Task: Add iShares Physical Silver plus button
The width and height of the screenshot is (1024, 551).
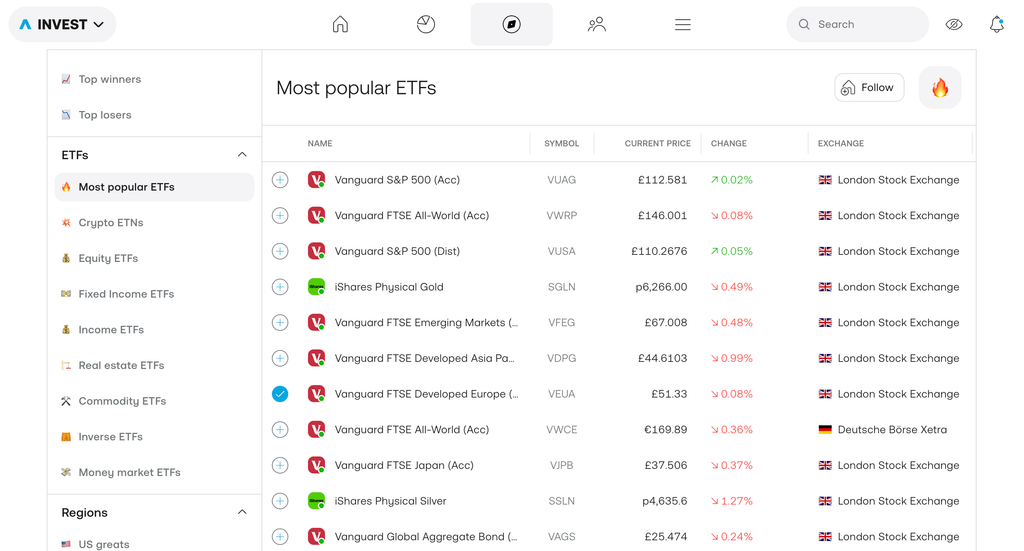Action: 280,501
